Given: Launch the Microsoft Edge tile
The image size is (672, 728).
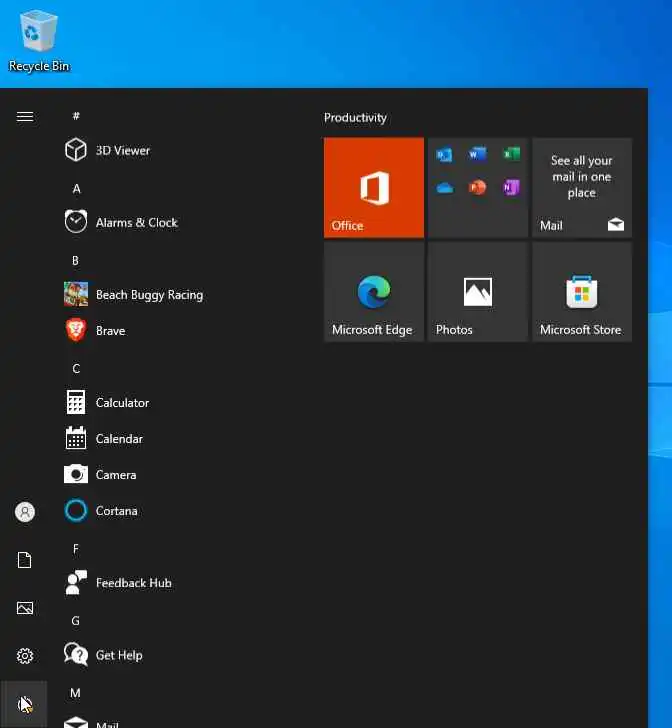Looking at the screenshot, I should [374, 292].
